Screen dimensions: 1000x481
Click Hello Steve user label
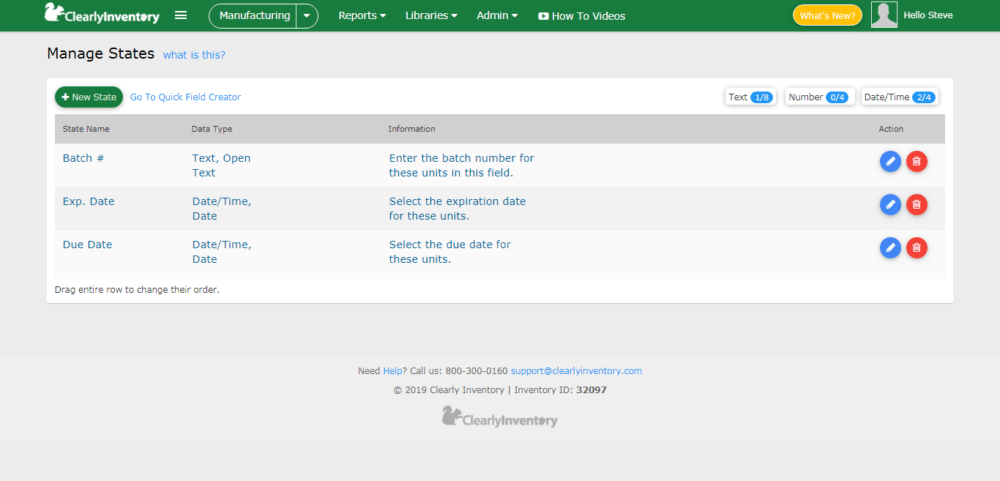click(x=928, y=15)
